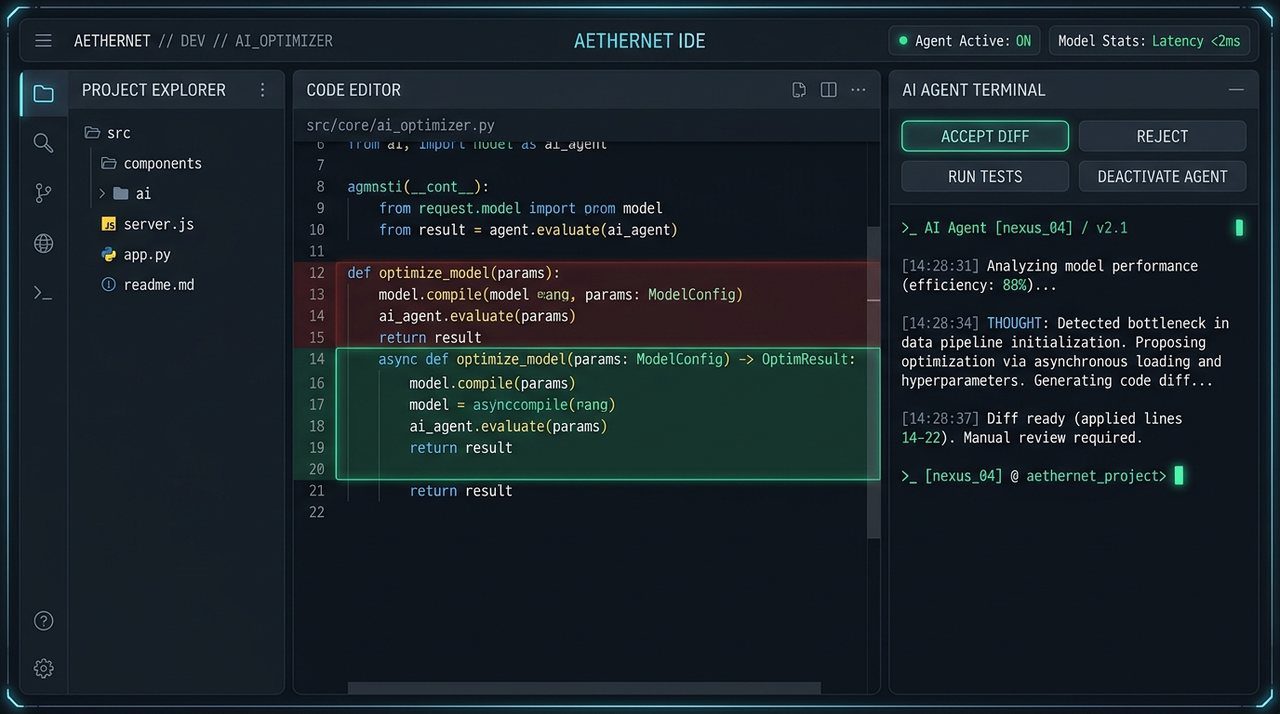Open server.js in the explorer
Viewport: 1280px width, 714px height.
[x=176, y=224]
